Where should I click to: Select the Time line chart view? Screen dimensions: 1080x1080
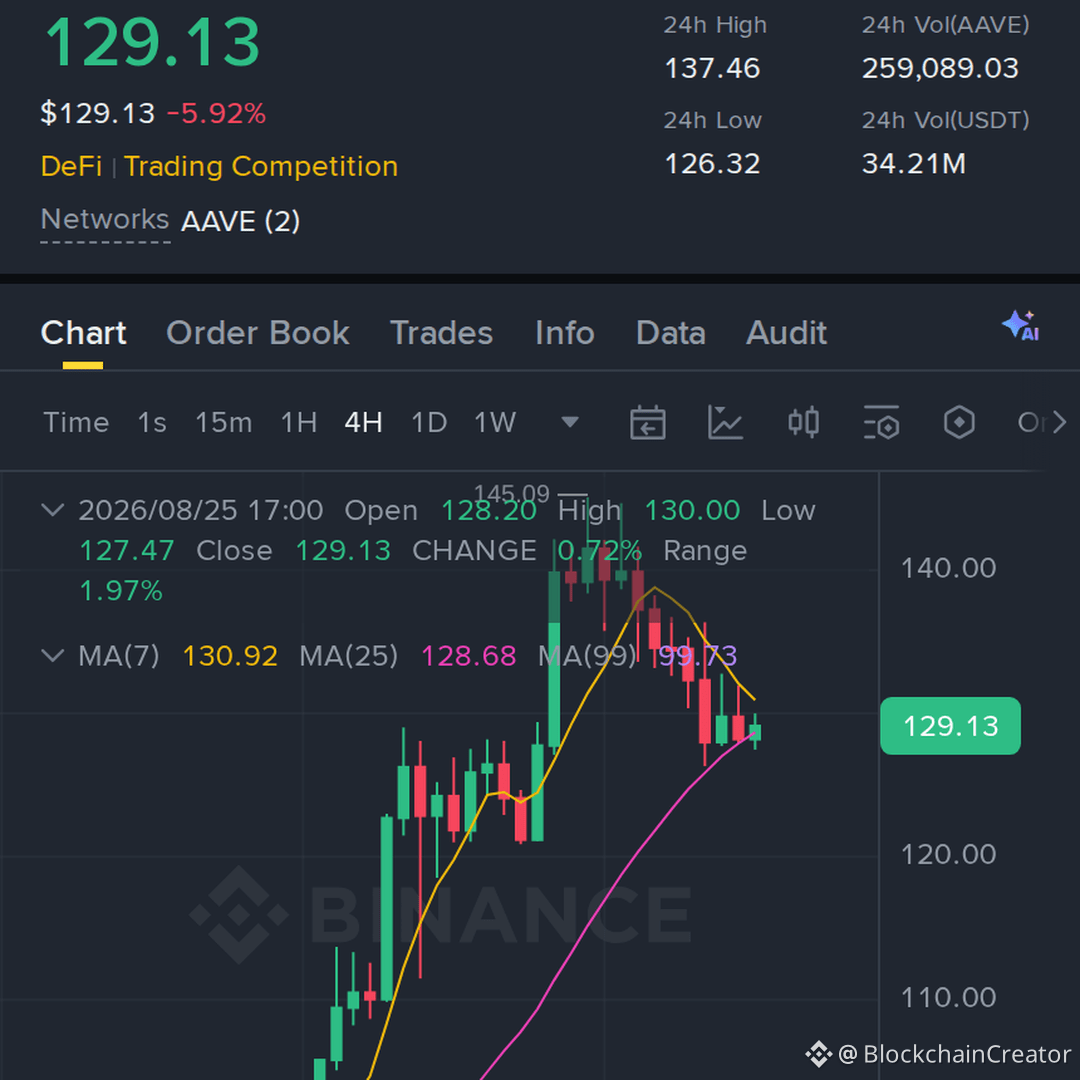click(76, 422)
